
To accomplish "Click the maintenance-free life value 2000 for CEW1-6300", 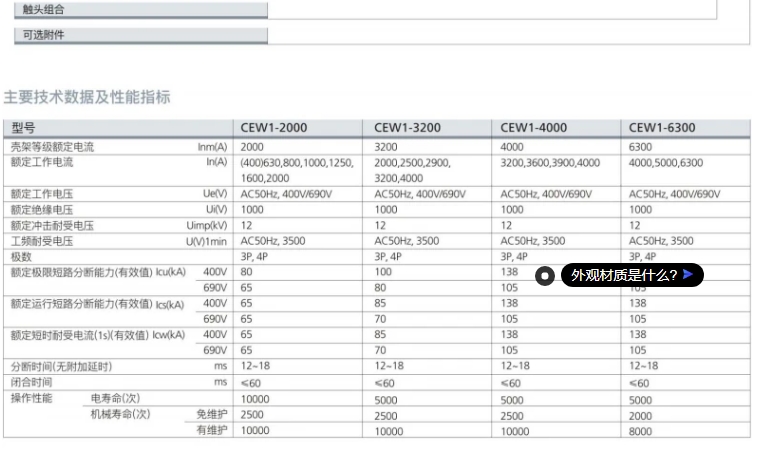I will click(x=640, y=416).
